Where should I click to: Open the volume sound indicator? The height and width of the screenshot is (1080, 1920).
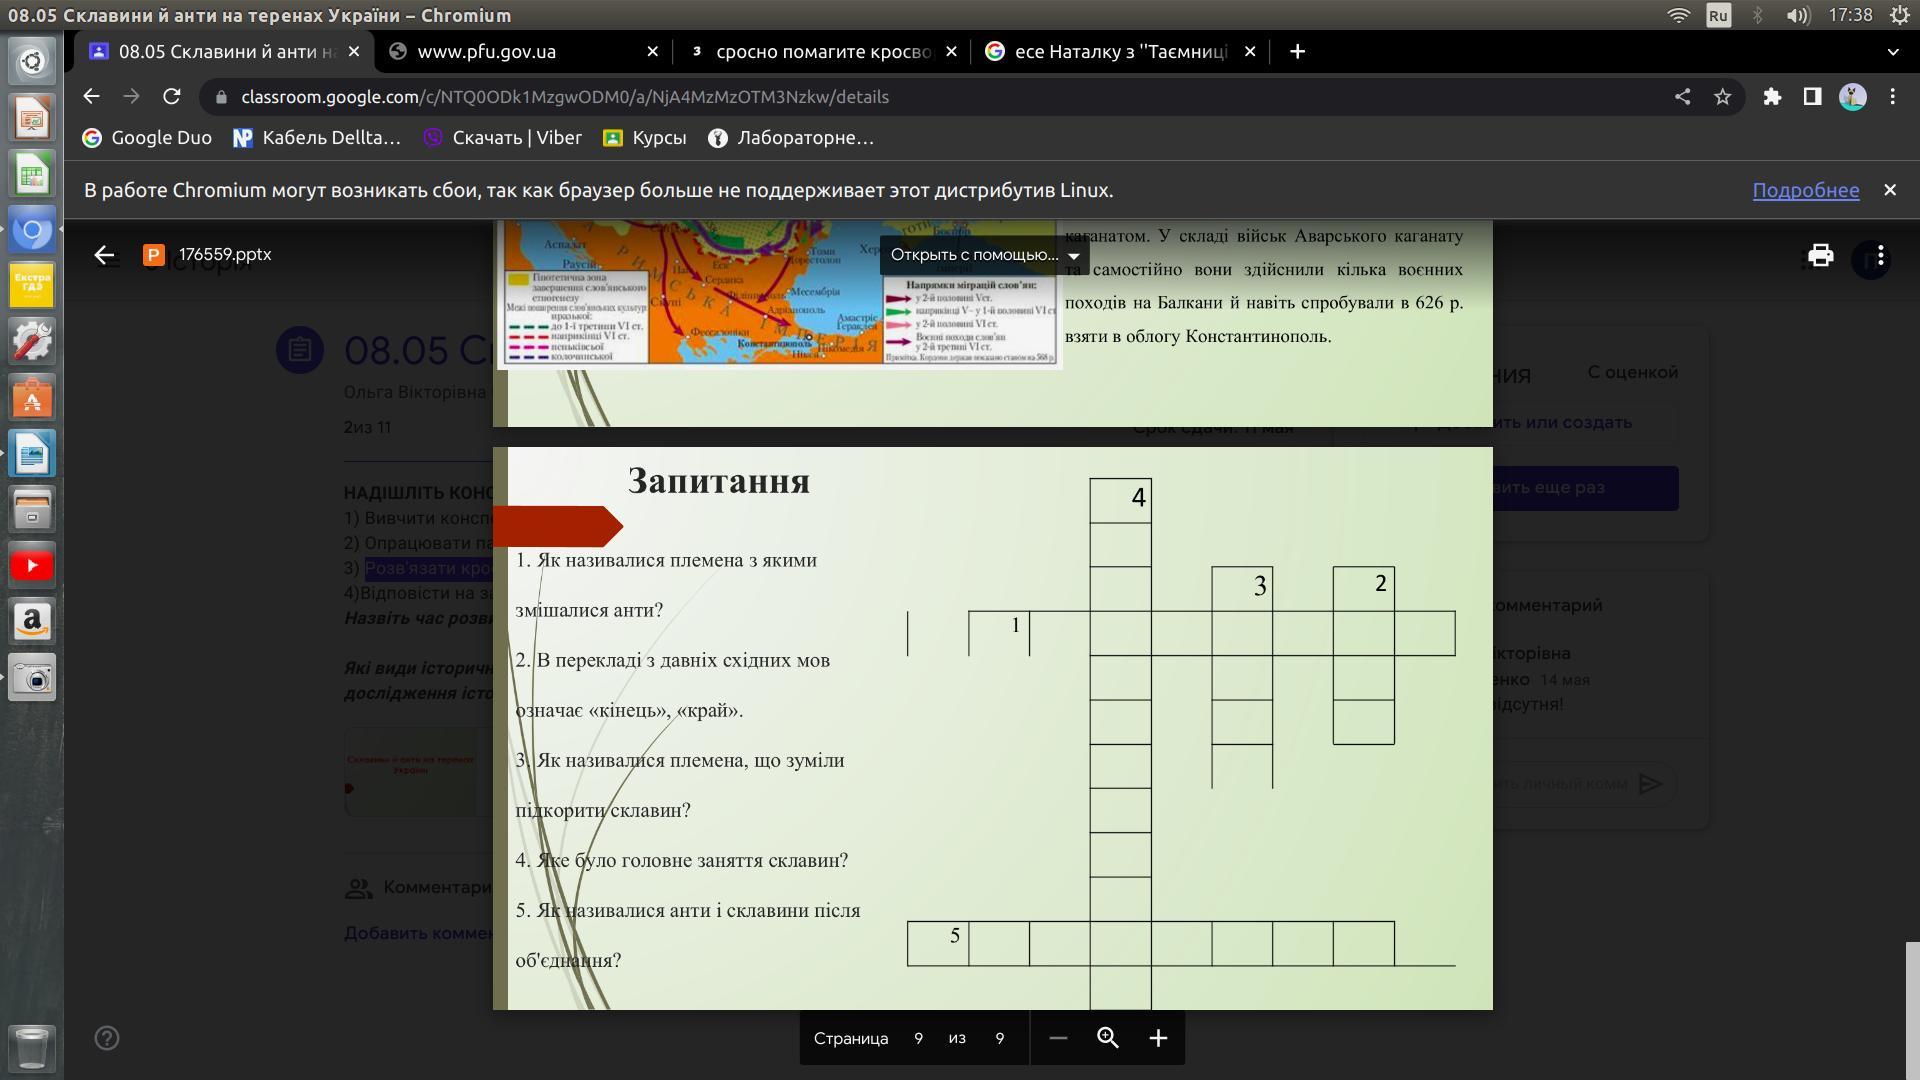point(1798,15)
